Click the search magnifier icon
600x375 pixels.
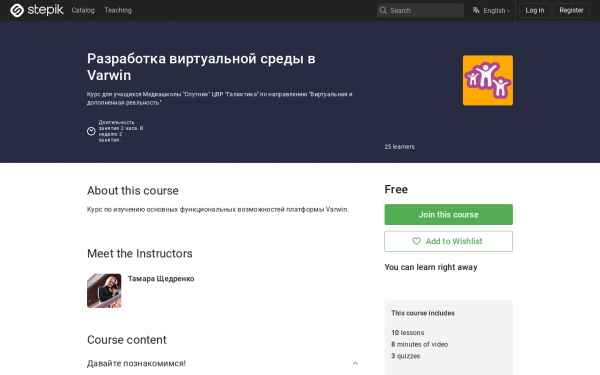tap(383, 10)
